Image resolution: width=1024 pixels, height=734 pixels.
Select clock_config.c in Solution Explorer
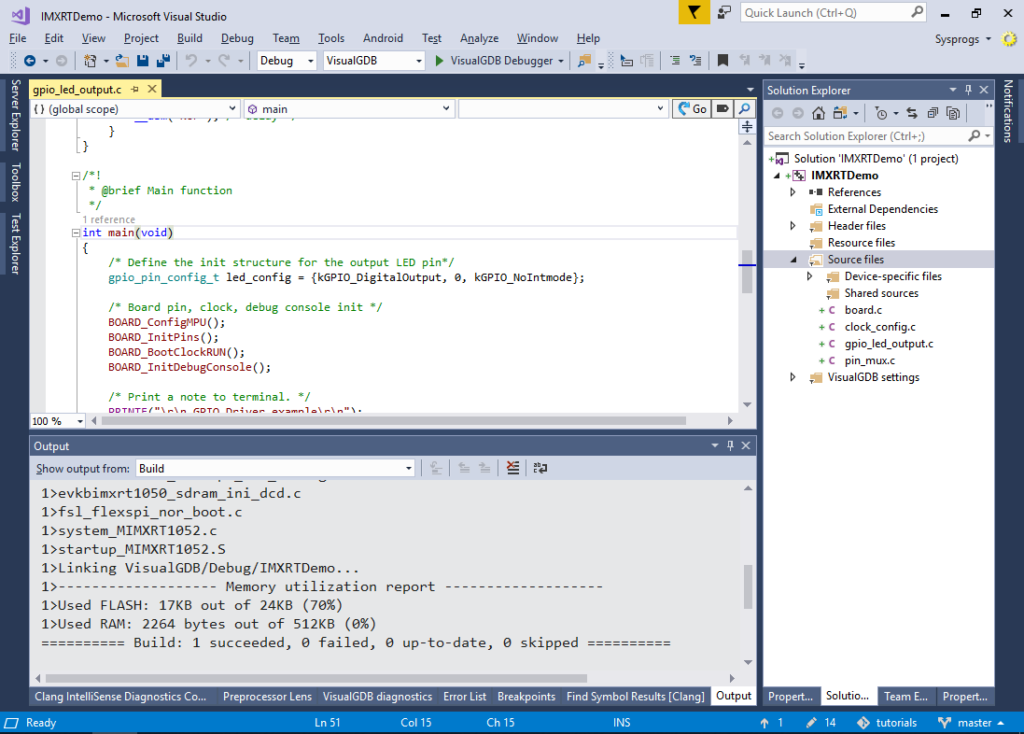[x=880, y=327]
